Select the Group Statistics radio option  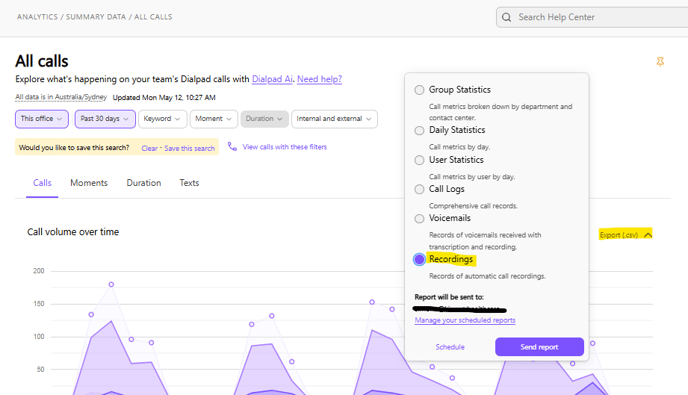(419, 90)
